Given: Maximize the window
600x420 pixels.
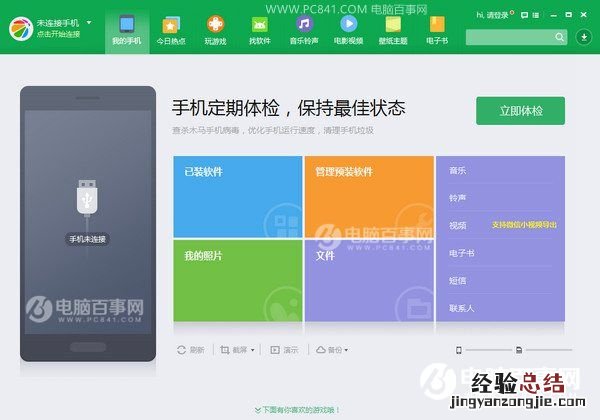Looking at the screenshot, I should click(x=569, y=15).
